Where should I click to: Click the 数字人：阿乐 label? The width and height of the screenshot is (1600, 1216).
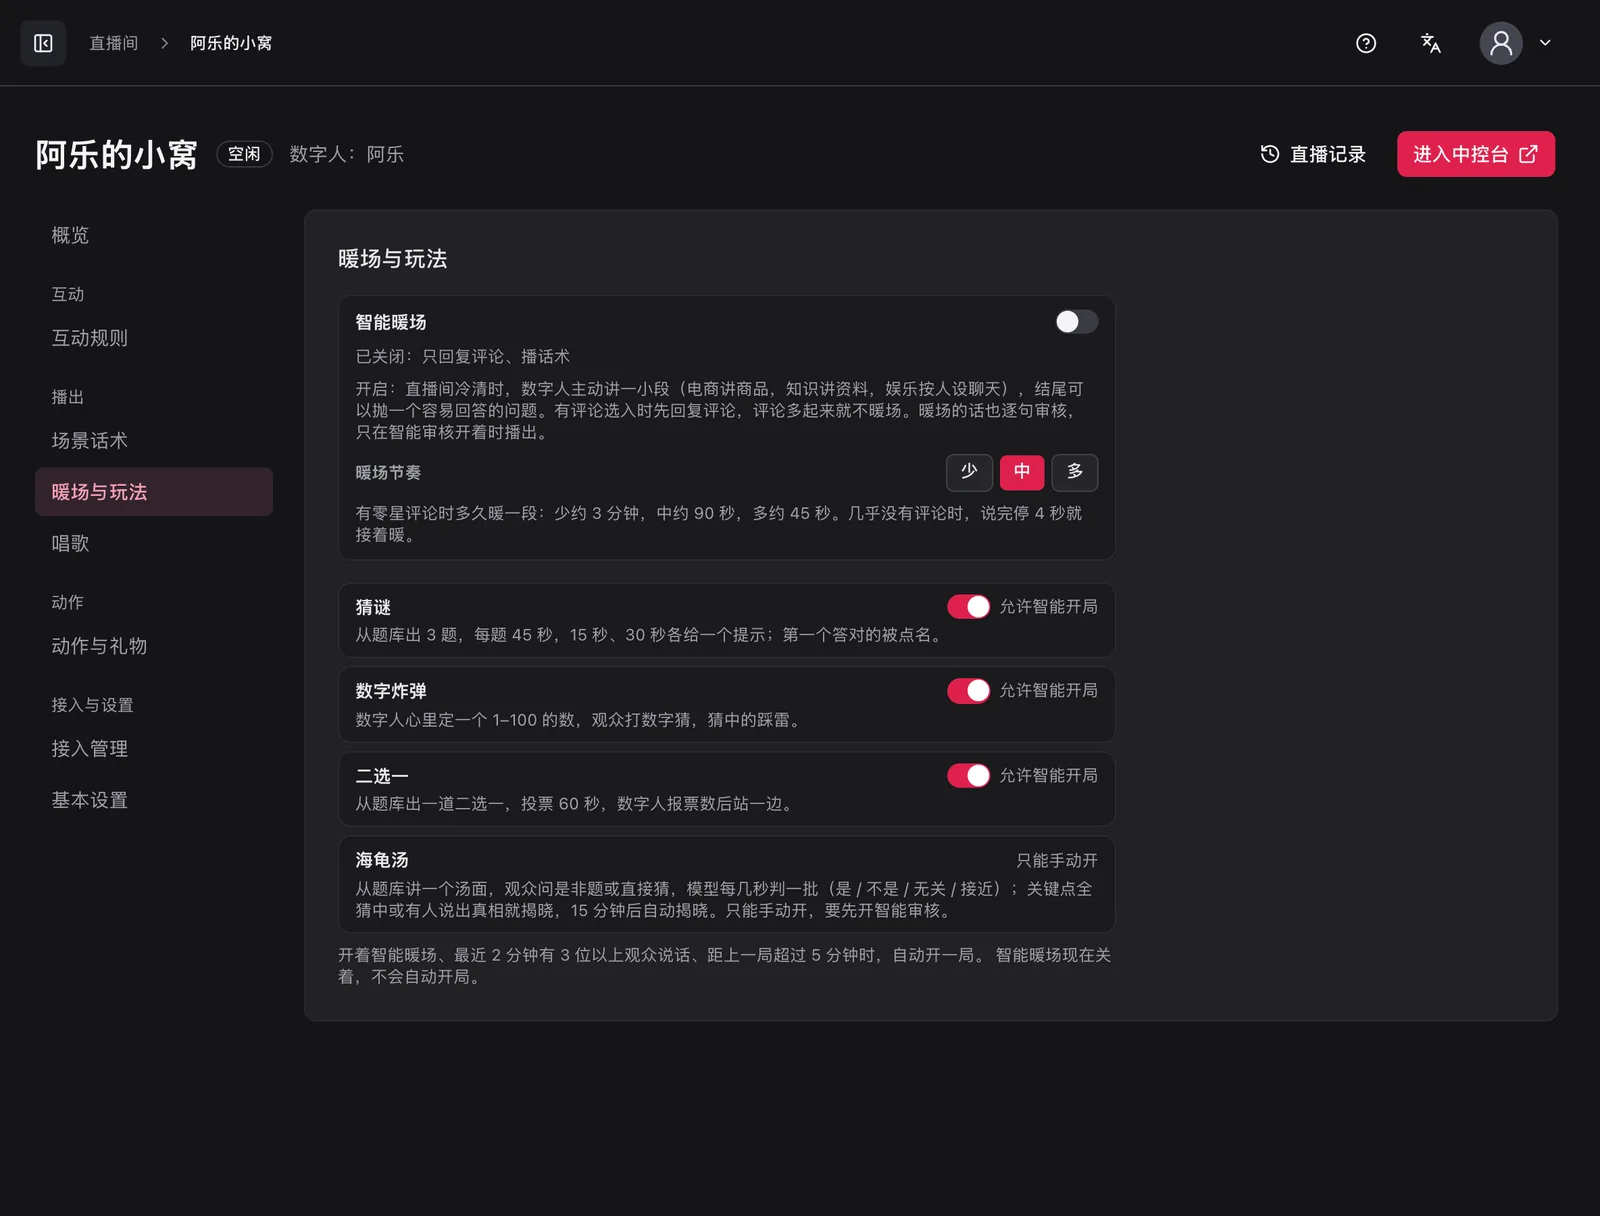click(347, 154)
